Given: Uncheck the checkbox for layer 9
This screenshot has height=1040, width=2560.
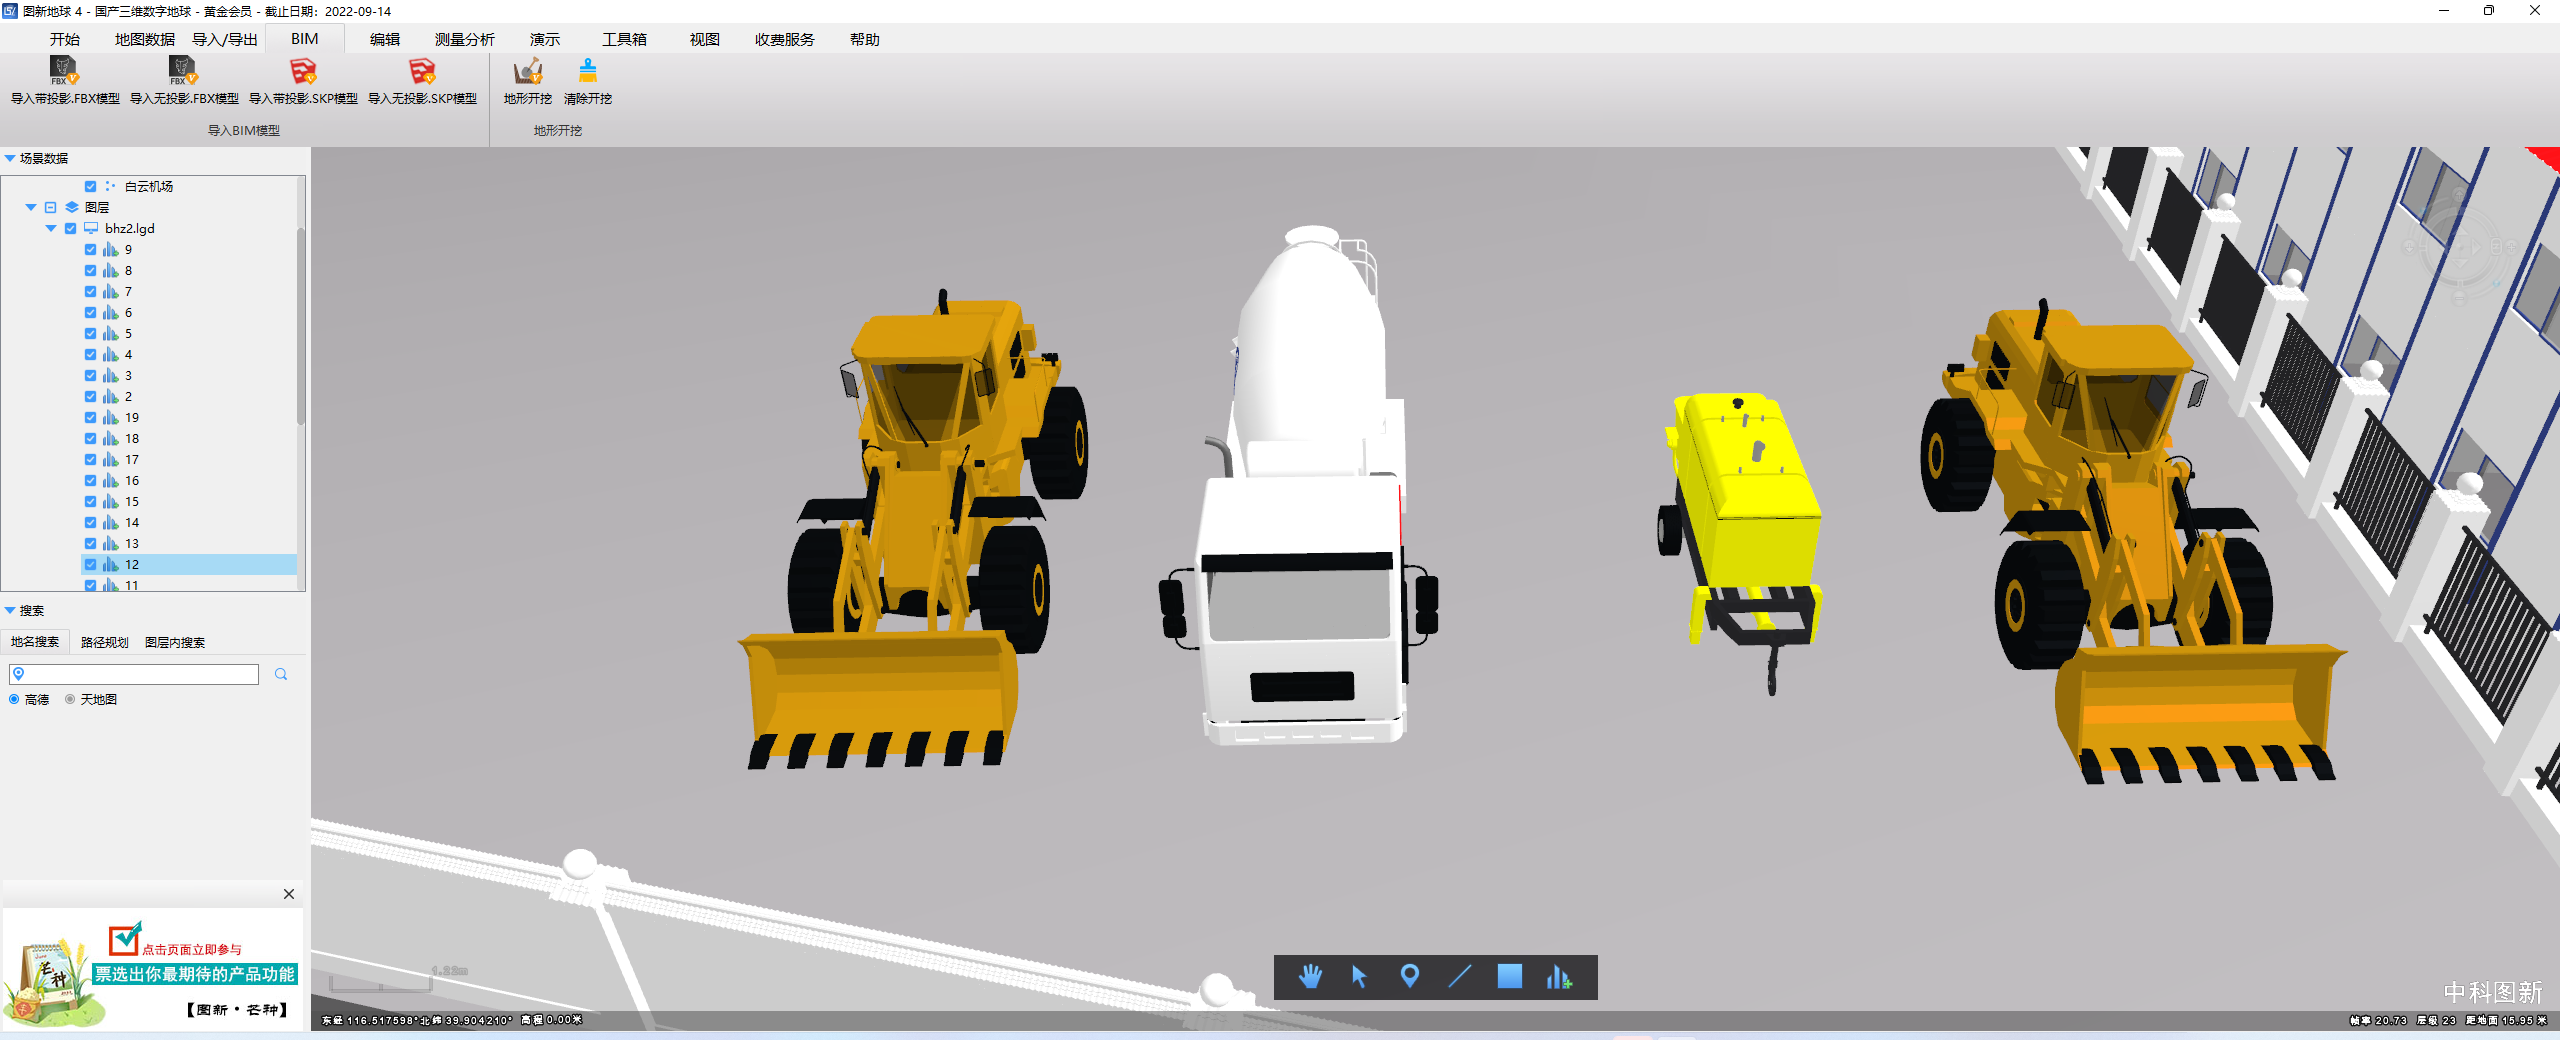Looking at the screenshot, I should point(91,250).
